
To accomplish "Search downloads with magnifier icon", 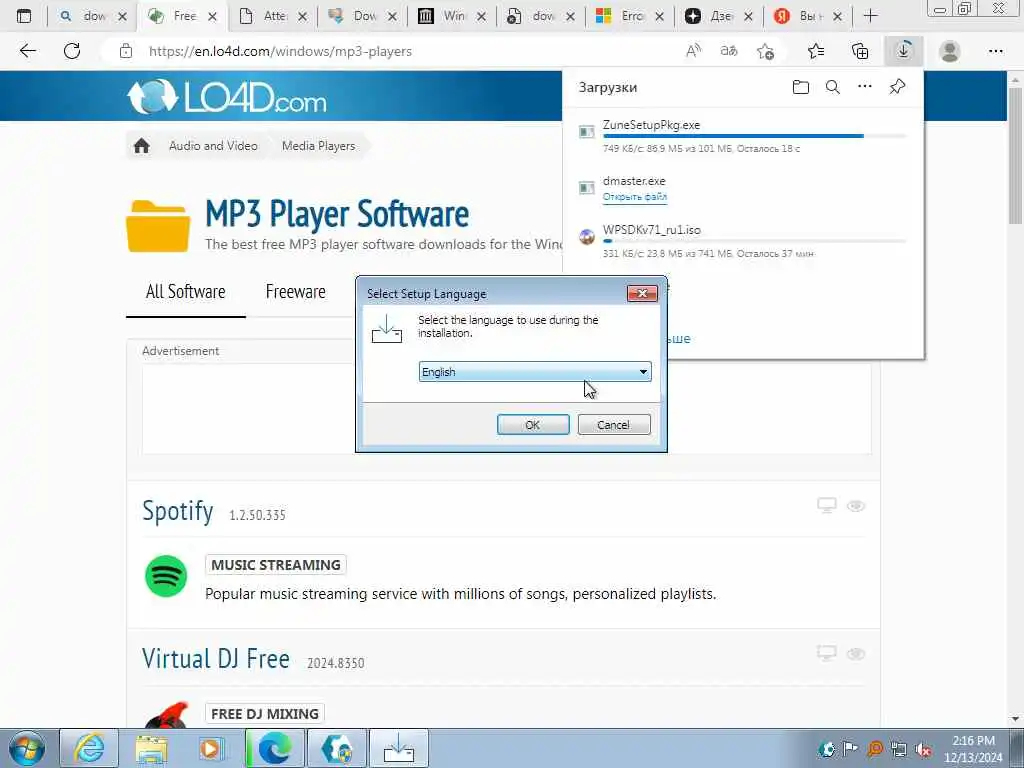I will click(x=833, y=87).
